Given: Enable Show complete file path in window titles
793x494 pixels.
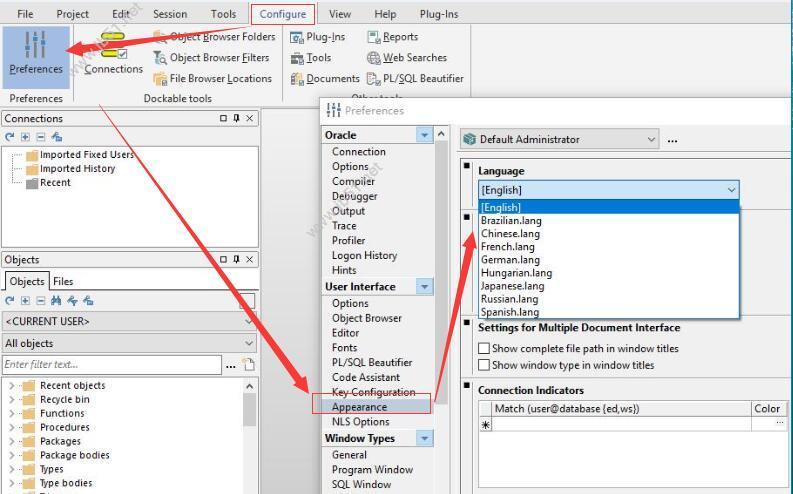Looking at the screenshot, I should [x=484, y=349].
